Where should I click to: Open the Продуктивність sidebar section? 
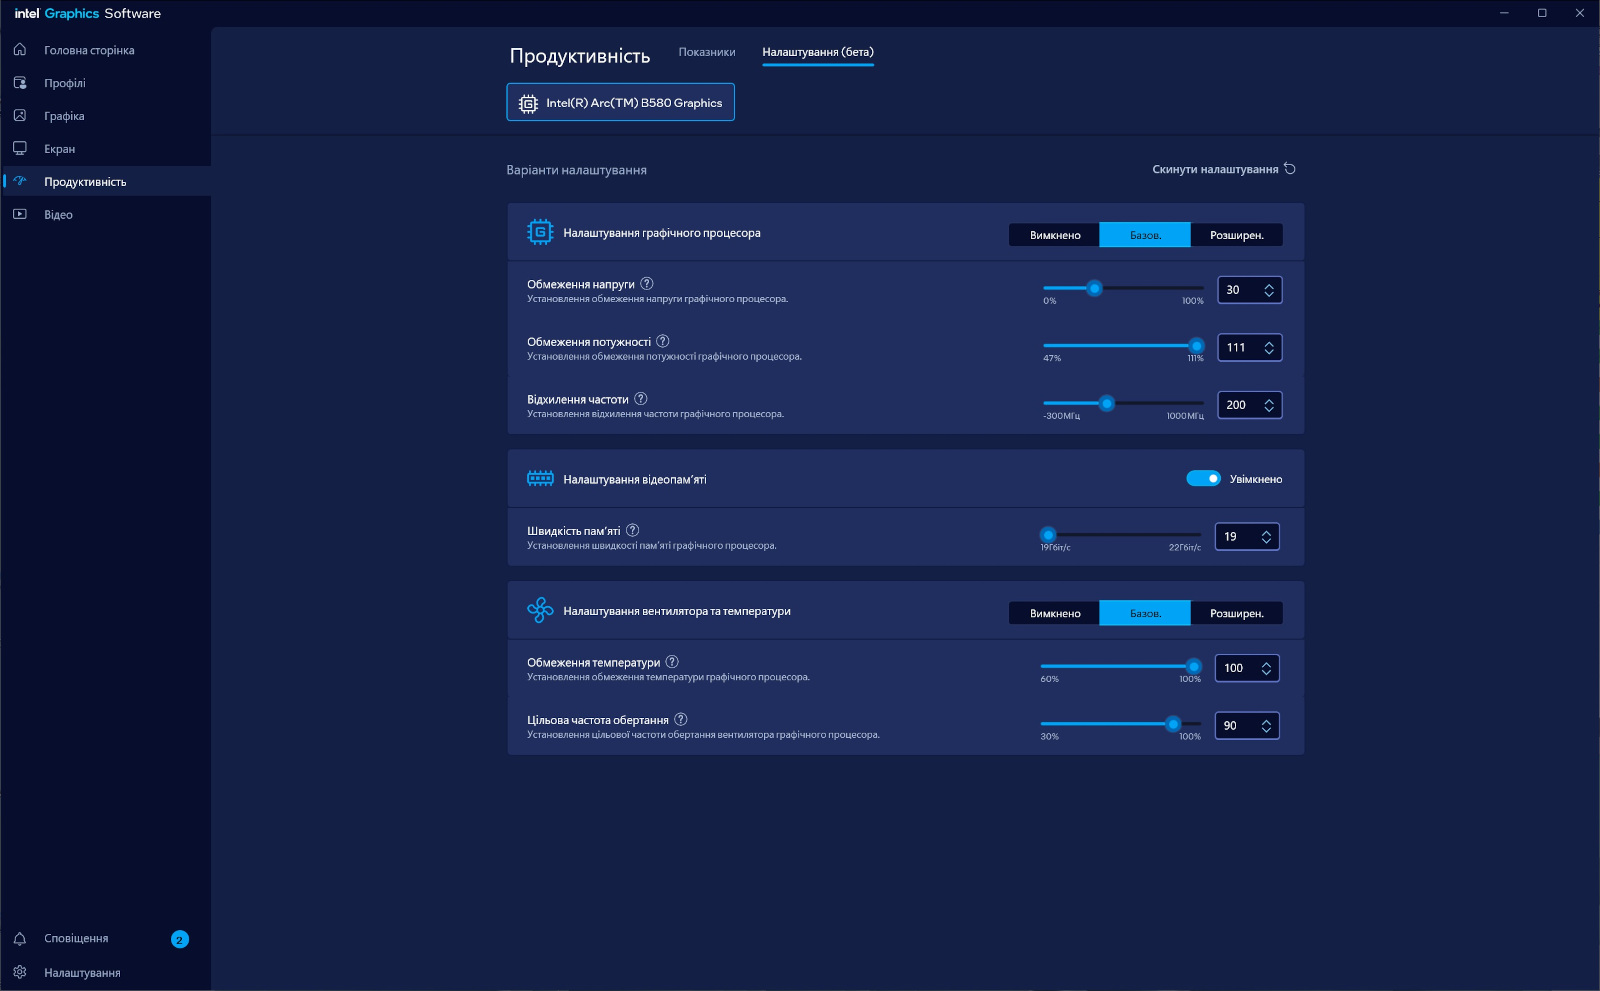tap(106, 182)
